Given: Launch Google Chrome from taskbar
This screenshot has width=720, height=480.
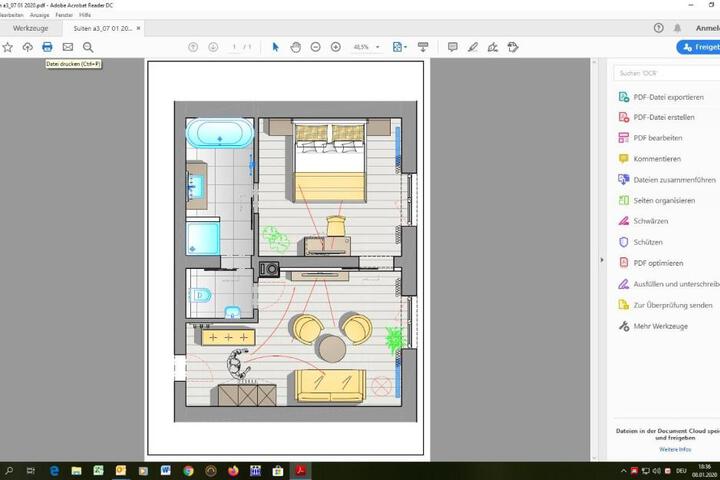Looking at the screenshot, I should pos(188,470).
